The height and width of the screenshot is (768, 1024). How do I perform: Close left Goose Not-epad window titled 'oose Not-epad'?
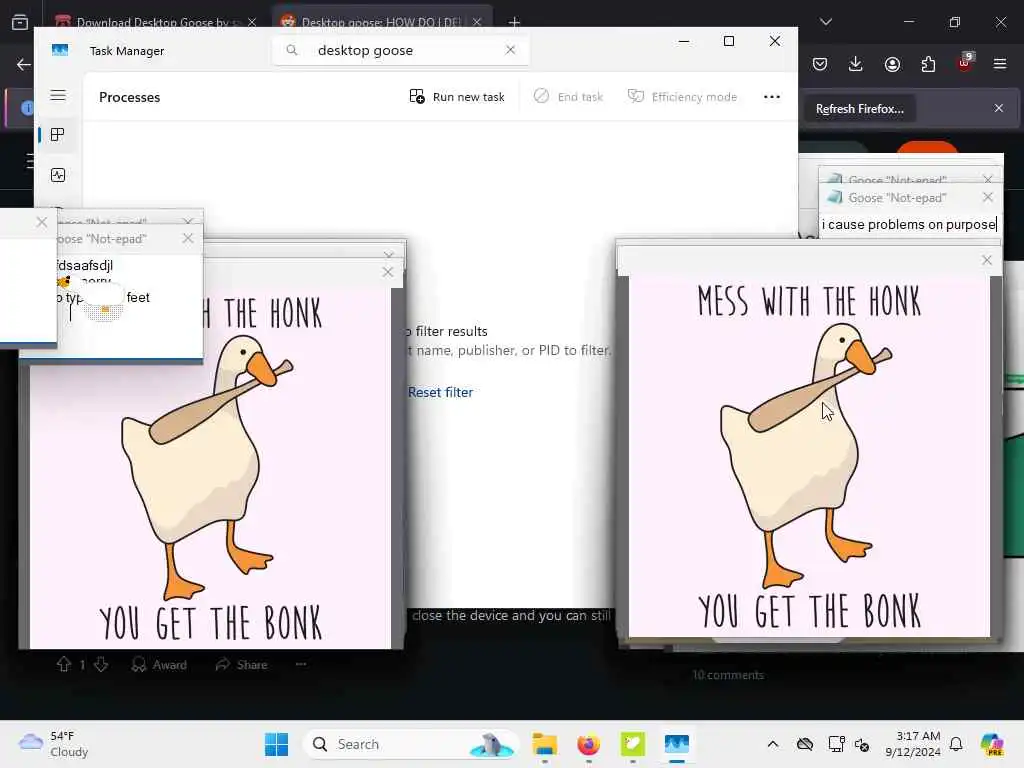click(x=188, y=238)
